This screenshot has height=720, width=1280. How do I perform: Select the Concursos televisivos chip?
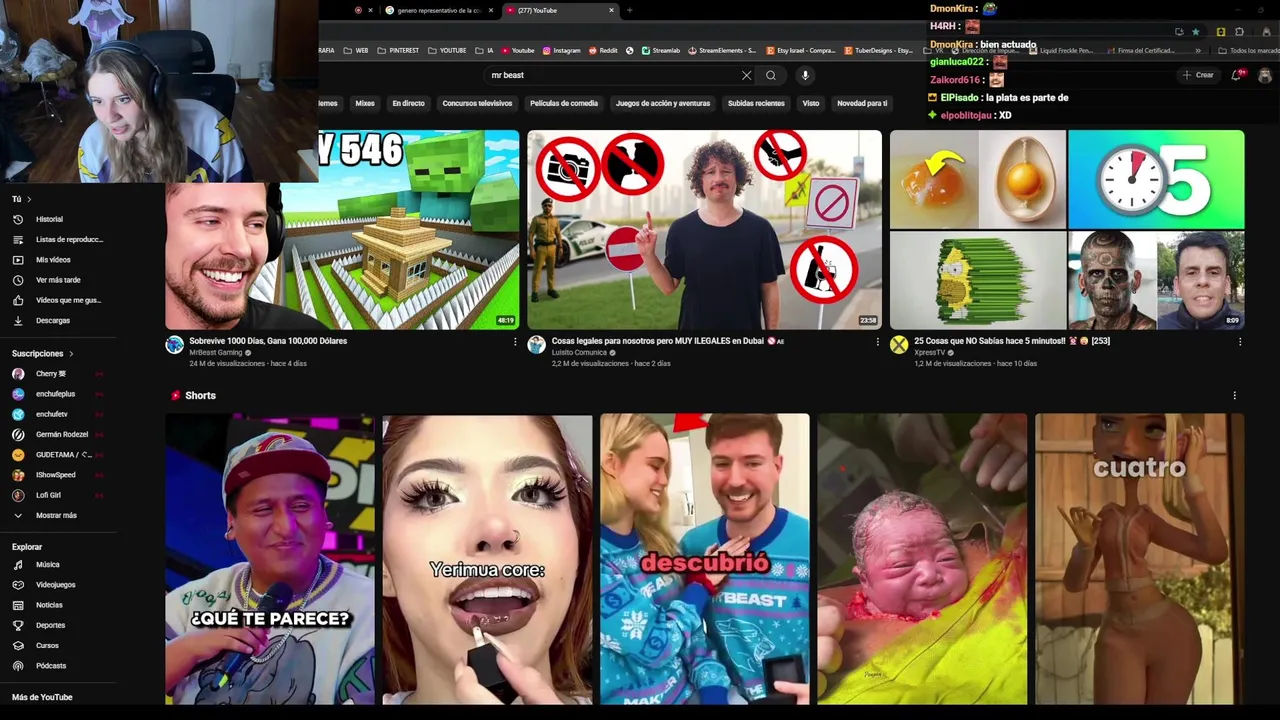[477, 103]
